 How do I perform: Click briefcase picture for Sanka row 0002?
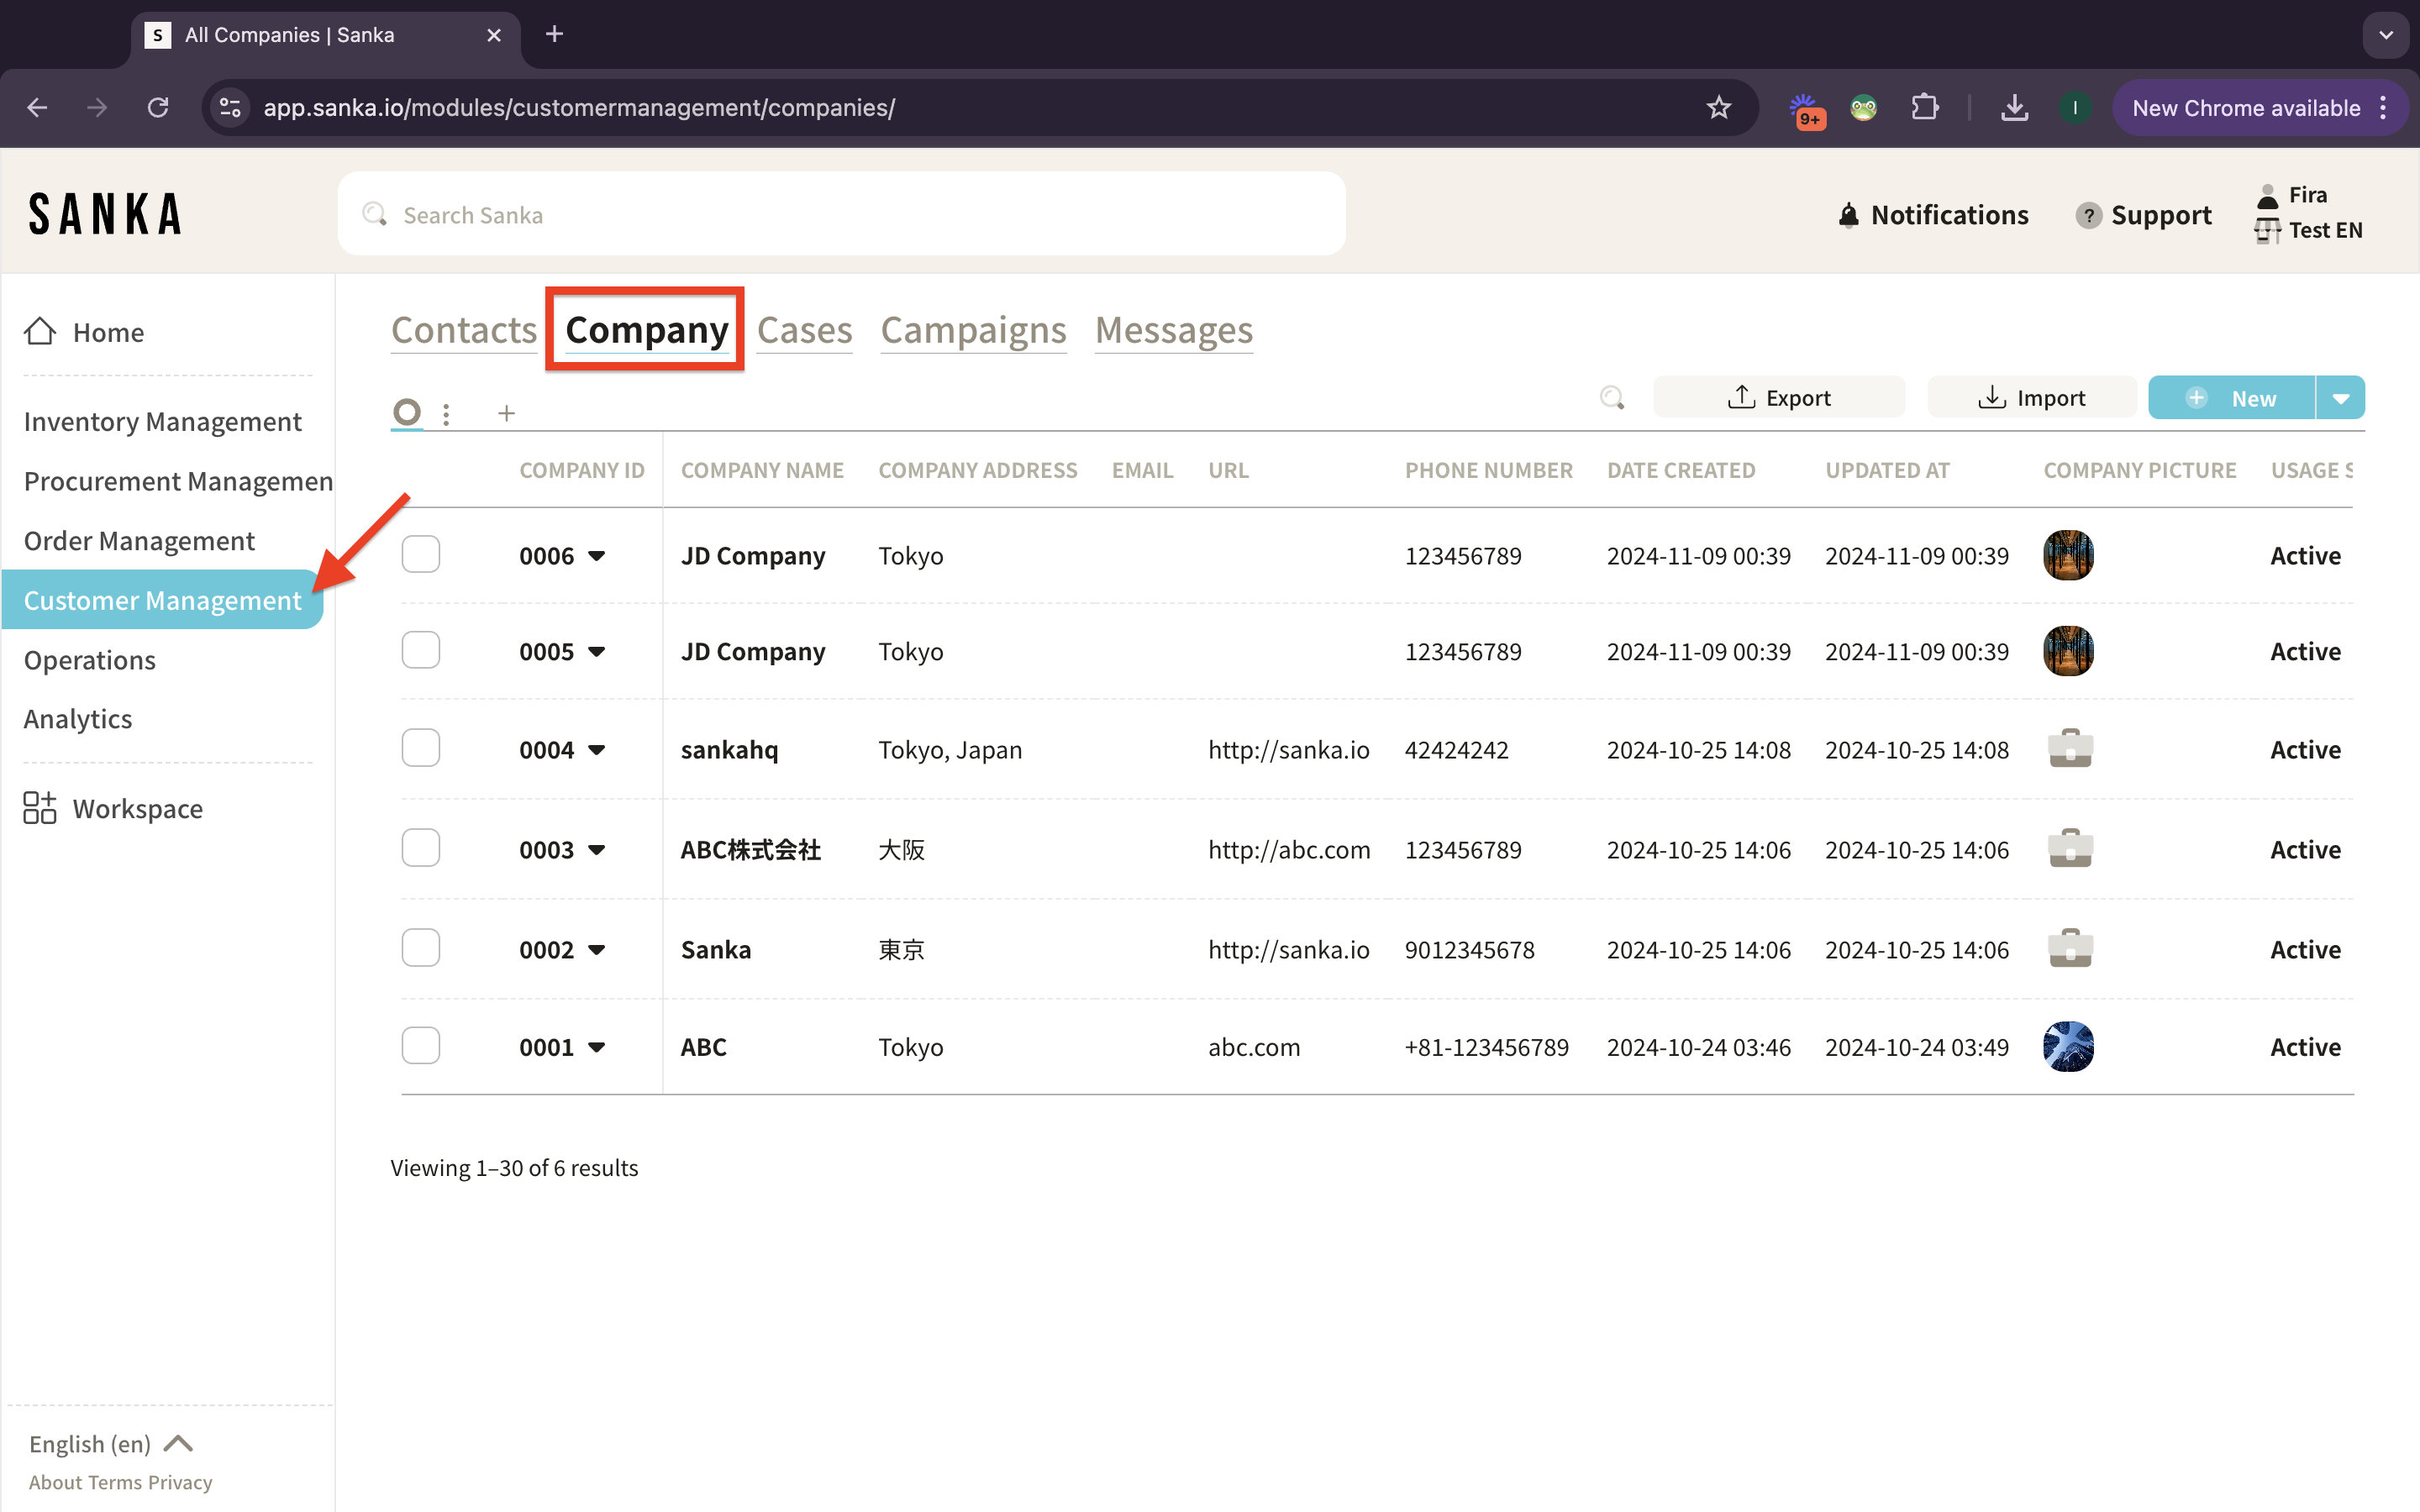point(2070,948)
